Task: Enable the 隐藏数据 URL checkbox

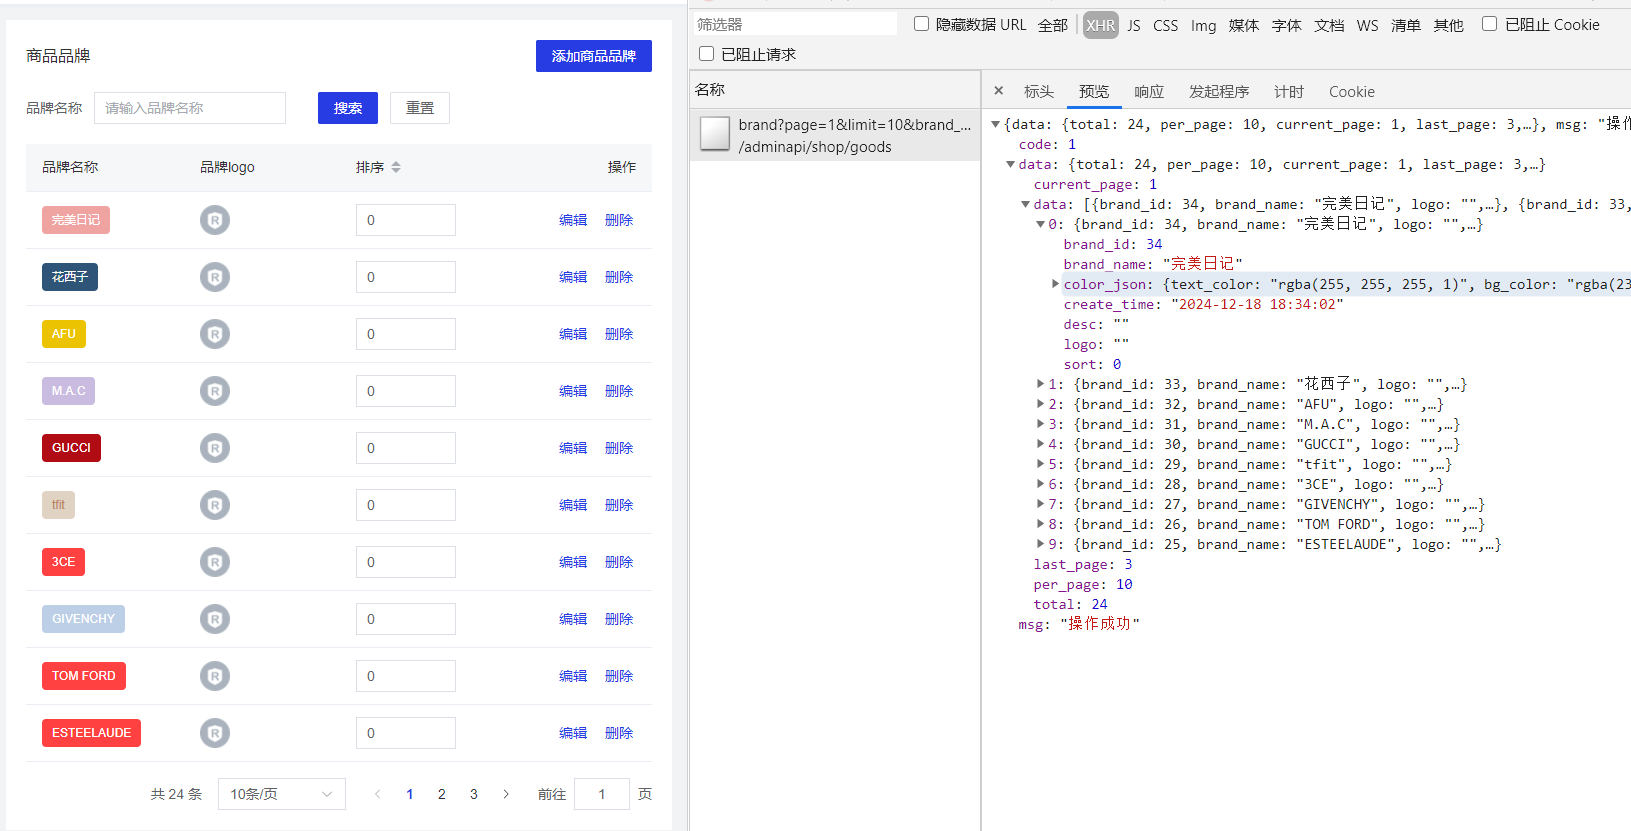Action: (921, 24)
